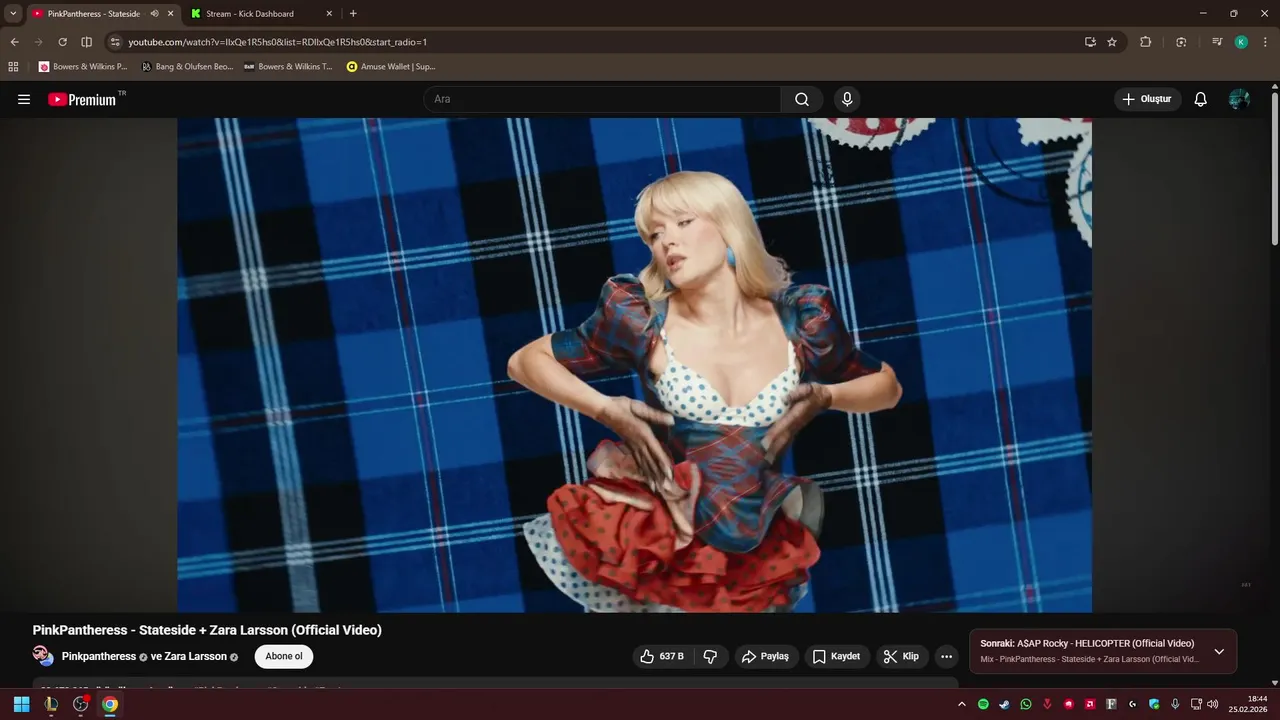This screenshot has height=720, width=1280.
Task: Close the Kick Dashboard tab
Action: tap(329, 14)
